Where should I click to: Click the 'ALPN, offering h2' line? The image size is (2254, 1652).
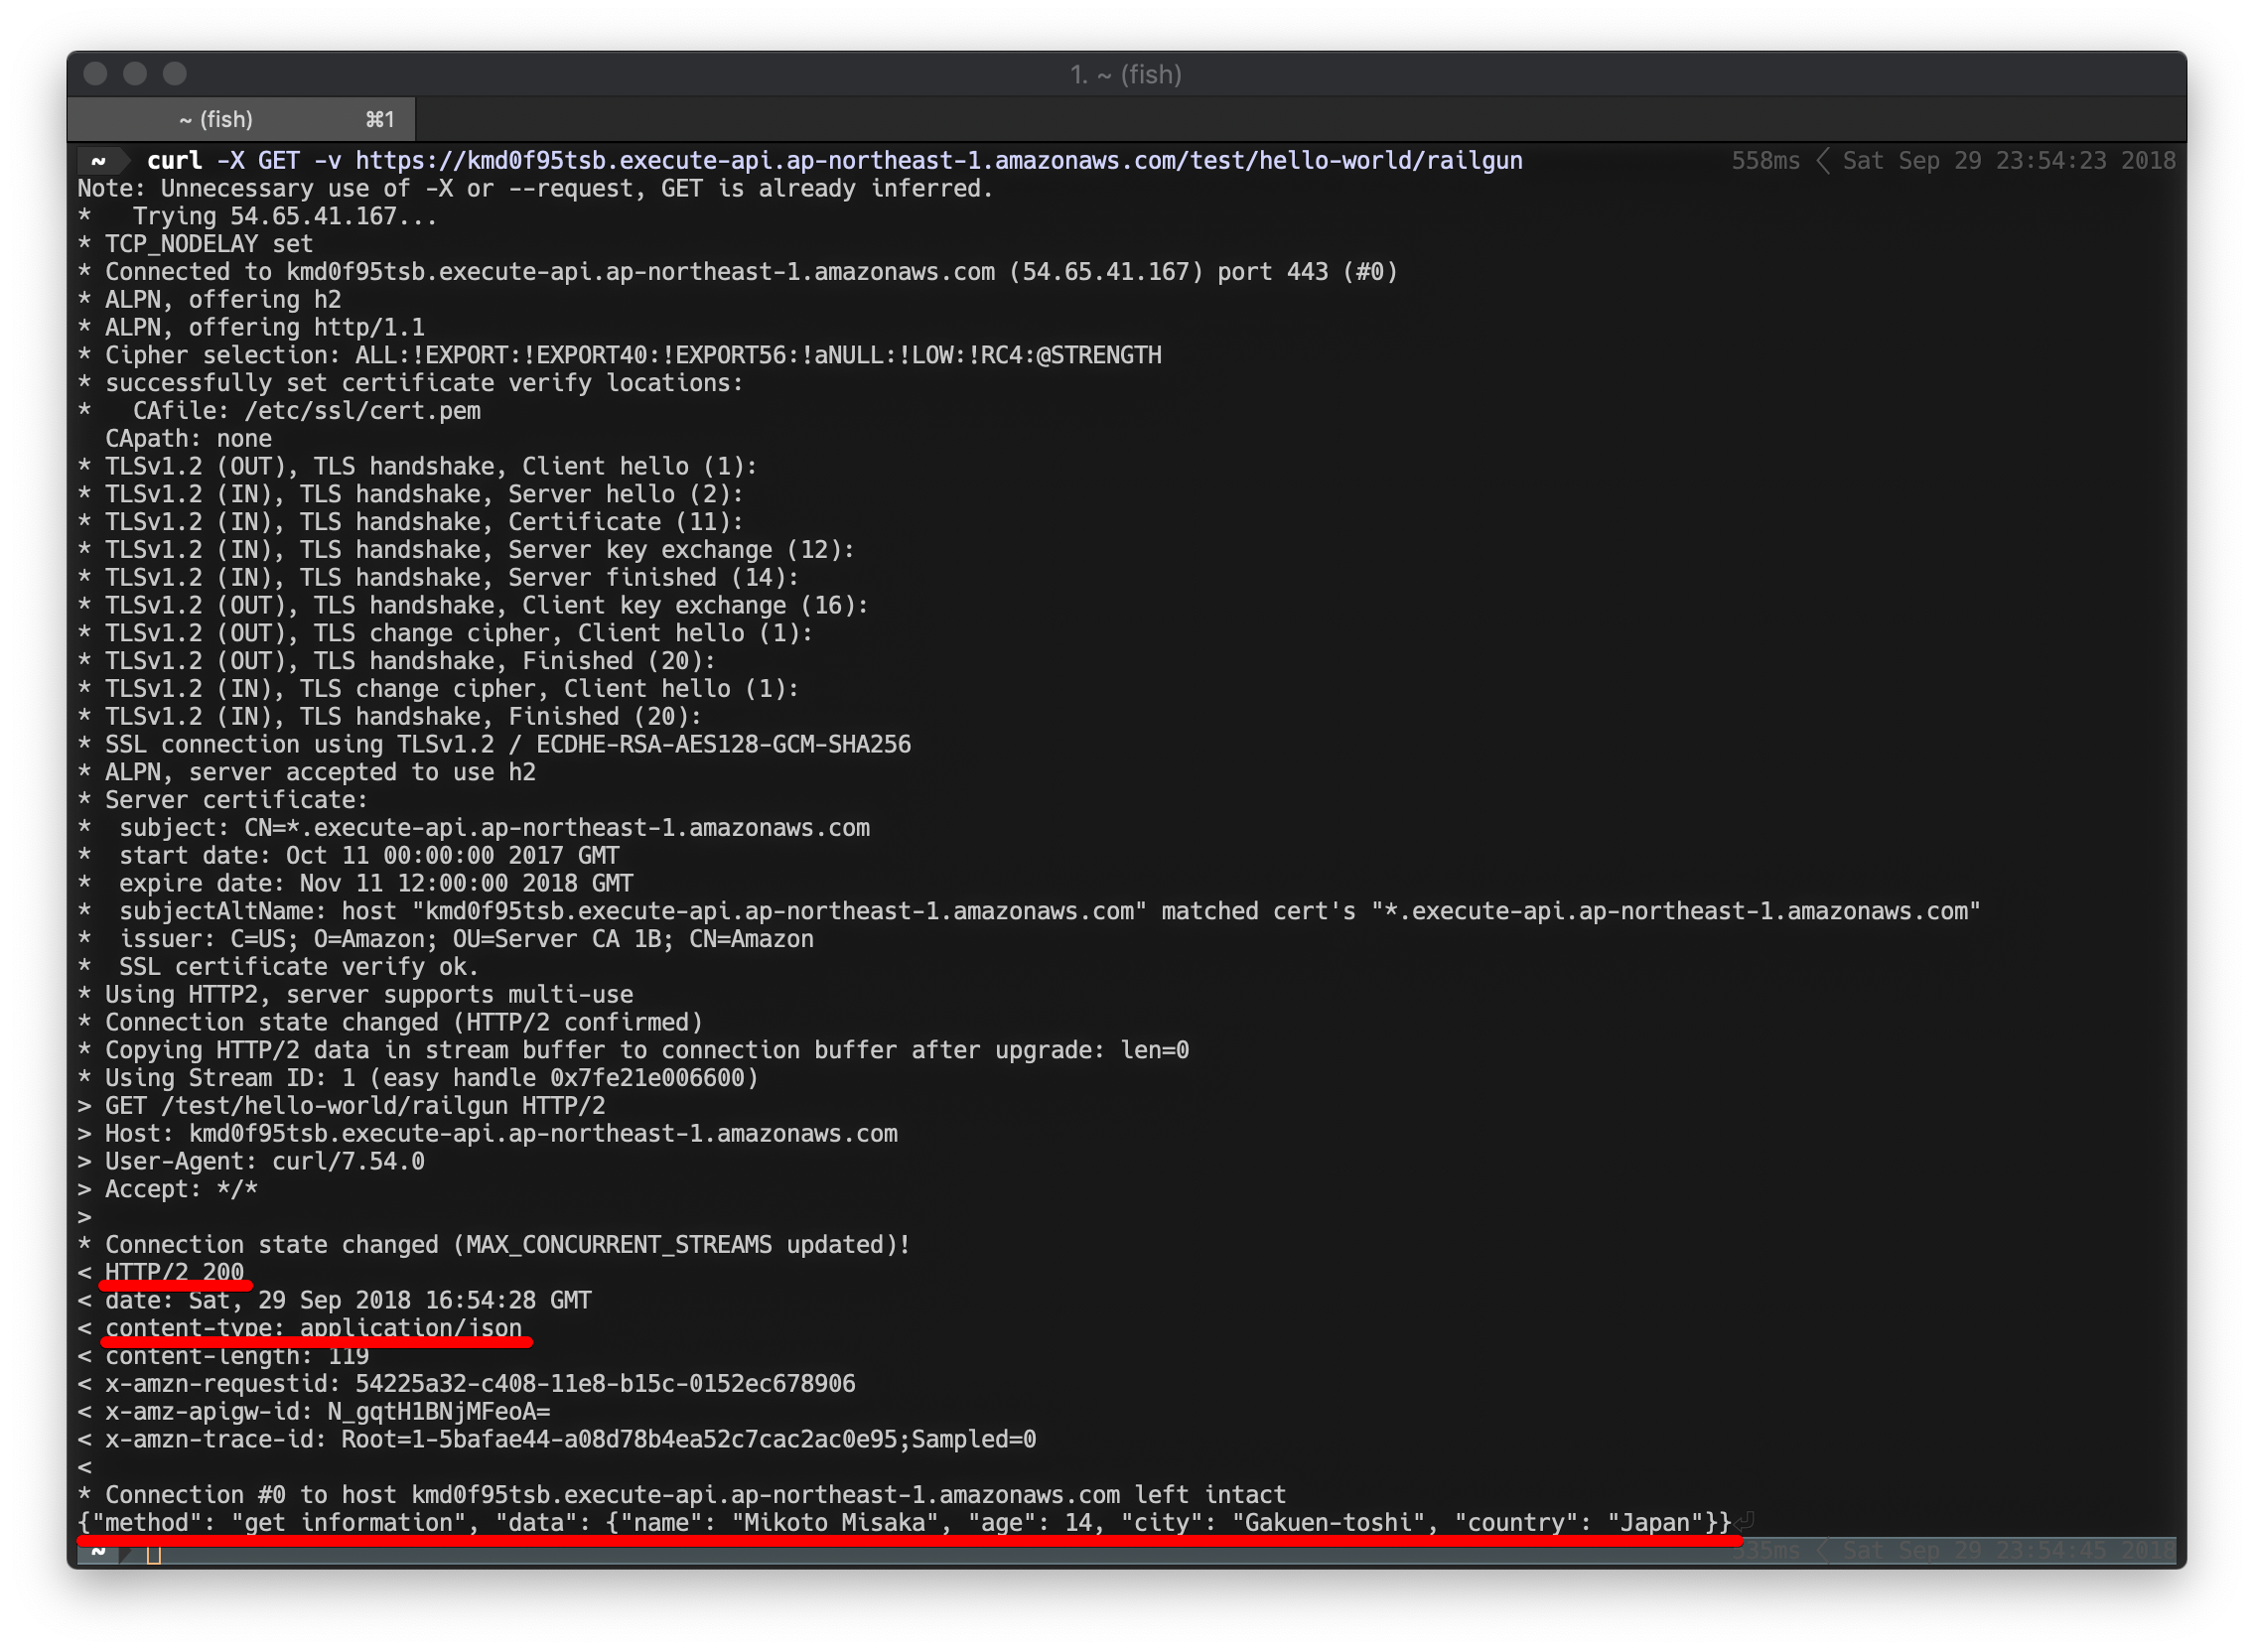pos(210,300)
